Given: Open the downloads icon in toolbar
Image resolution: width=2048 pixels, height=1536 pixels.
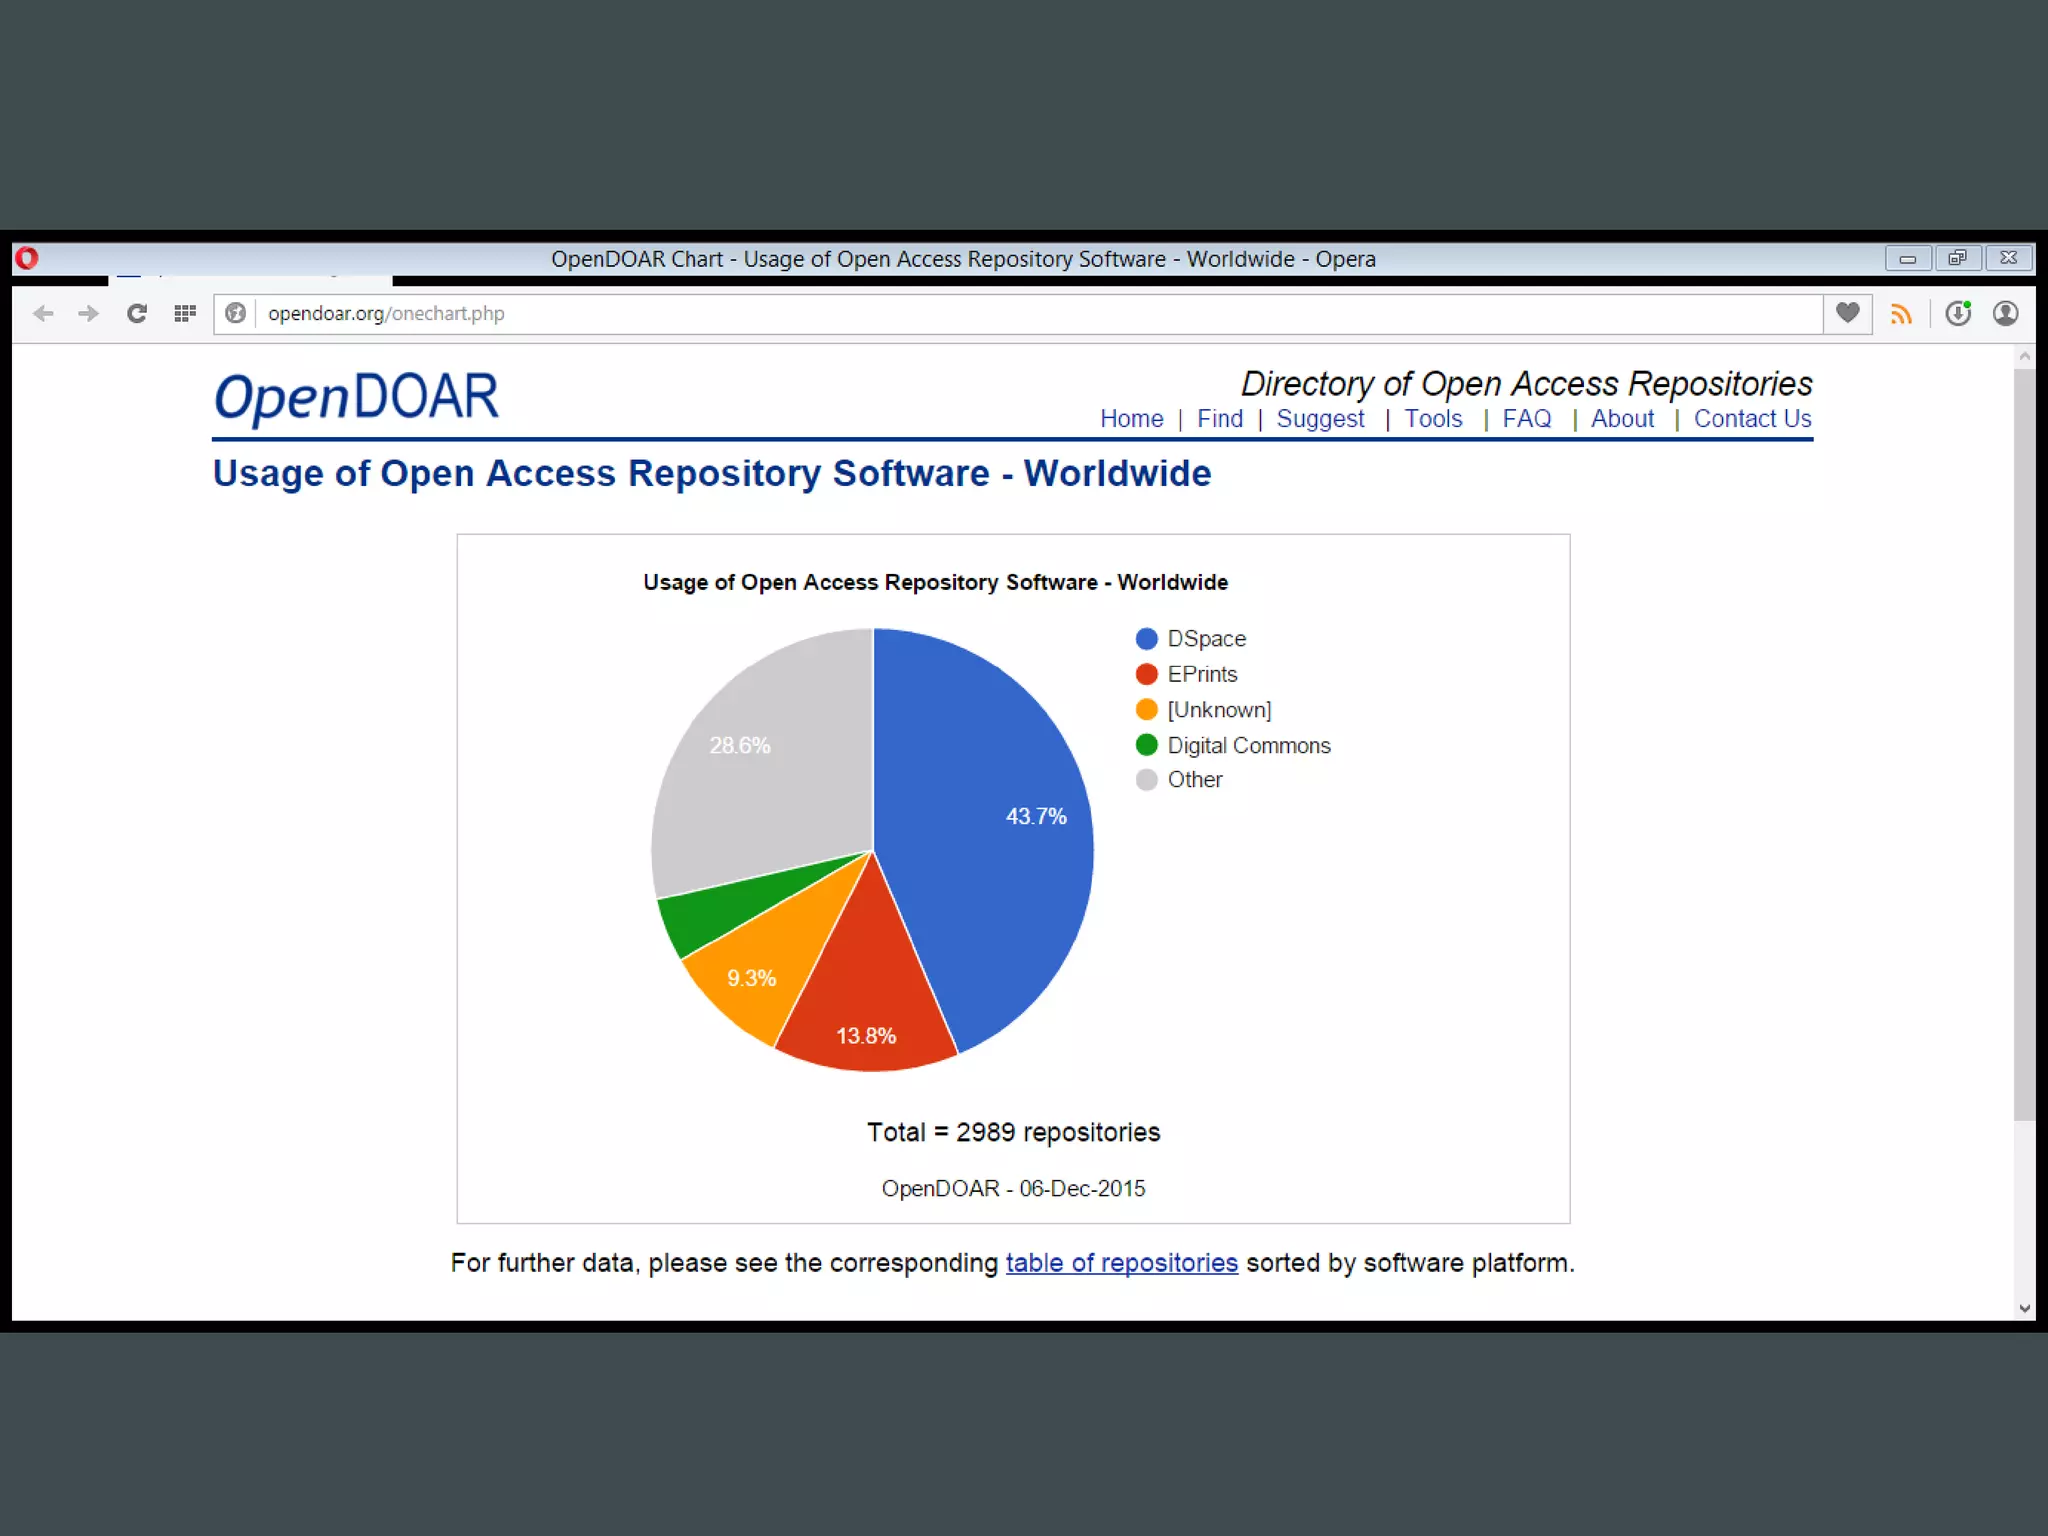Looking at the screenshot, I should [x=1958, y=314].
